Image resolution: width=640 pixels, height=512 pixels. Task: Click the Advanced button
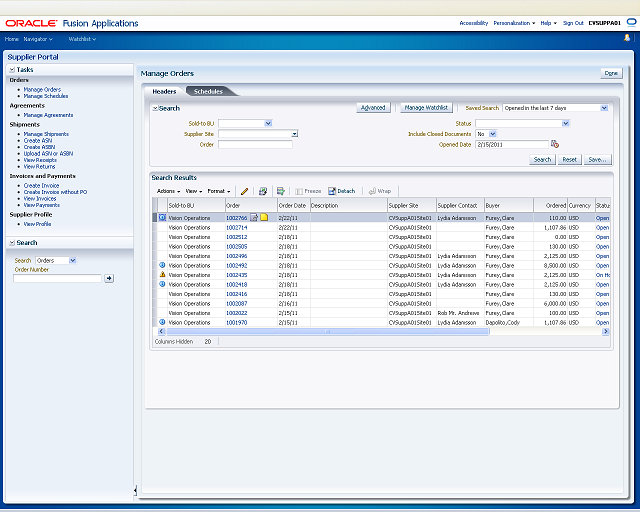[x=373, y=108]
